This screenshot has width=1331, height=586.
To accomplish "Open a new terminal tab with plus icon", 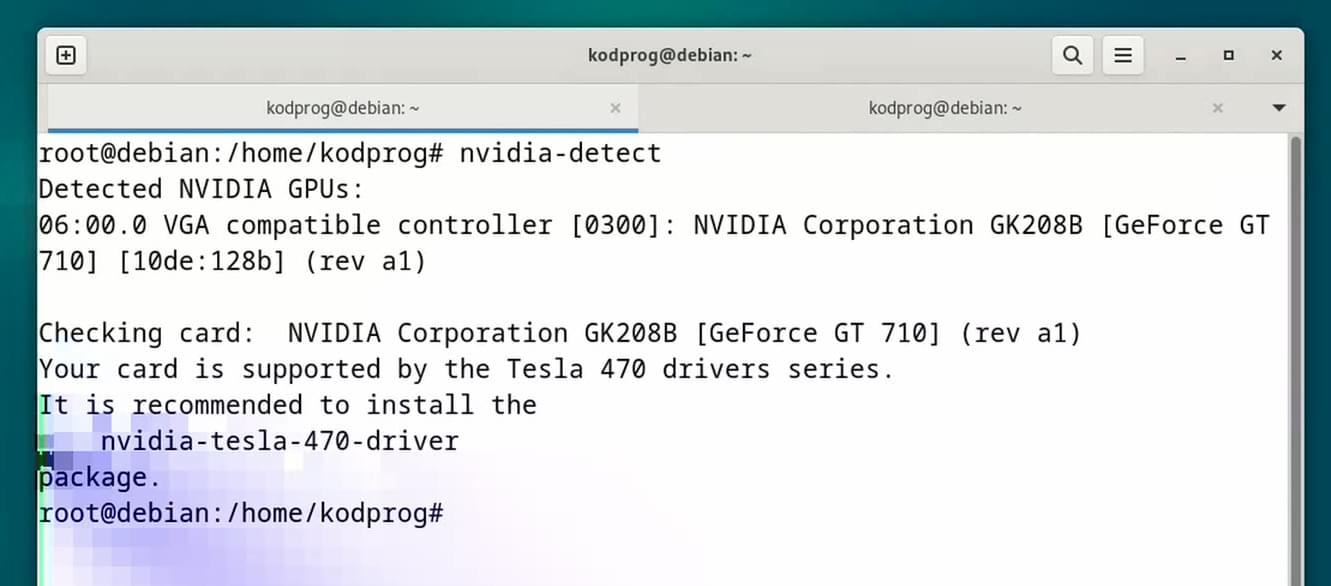I will tap(66, 55).
